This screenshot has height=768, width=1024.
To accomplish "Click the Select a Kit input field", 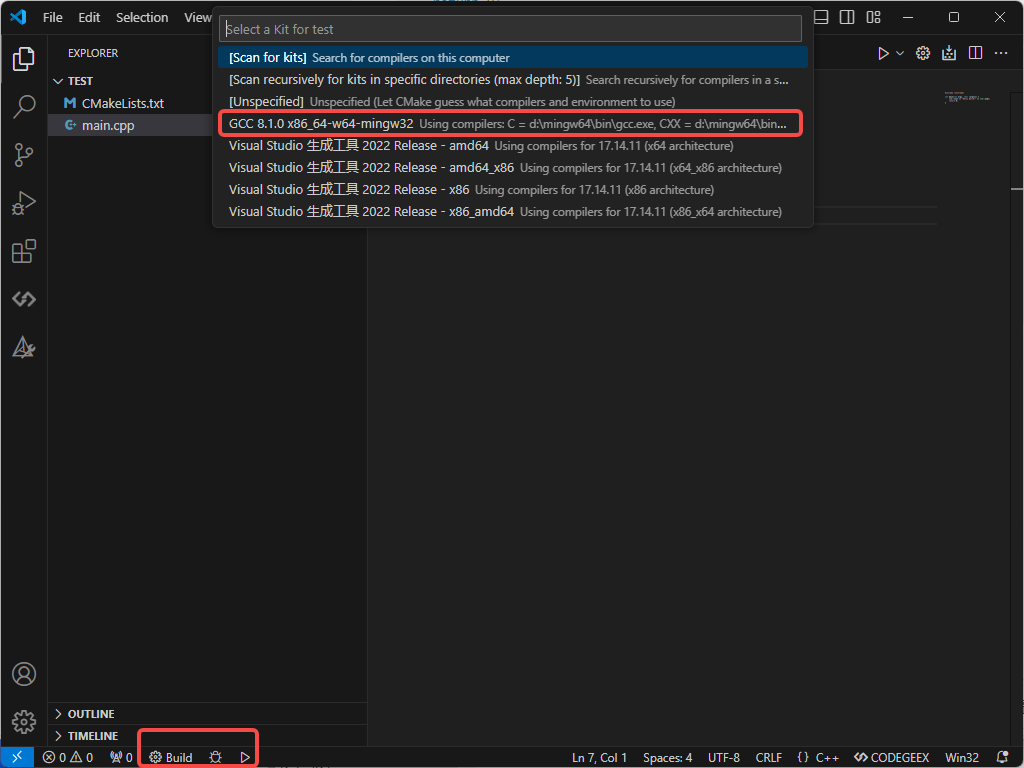I will pos(510,29).
